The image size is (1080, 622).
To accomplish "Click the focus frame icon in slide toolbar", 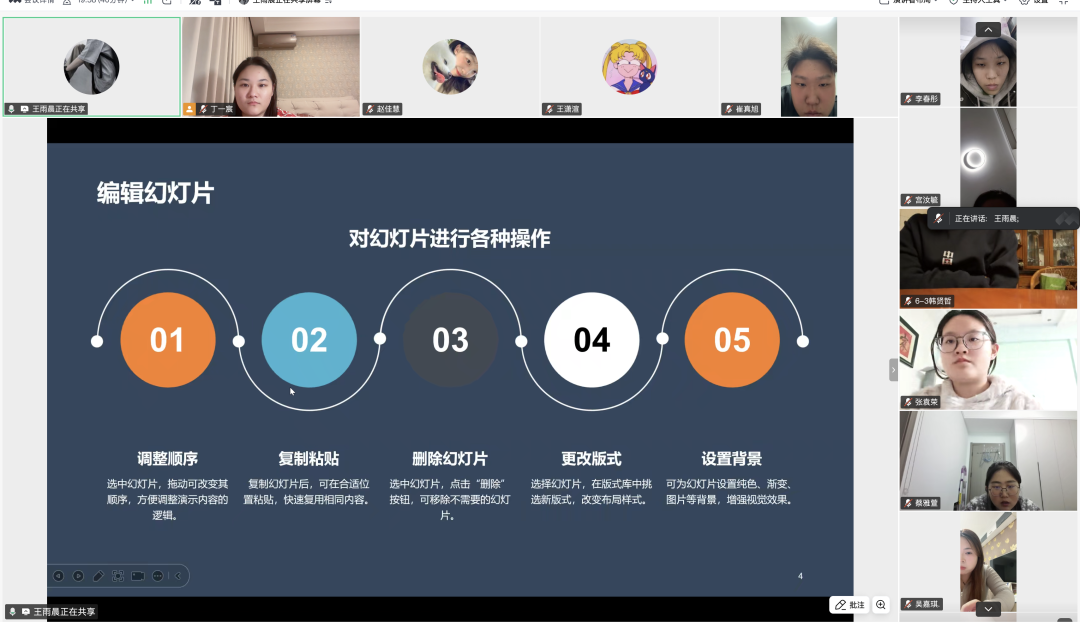I will click(x=118, y=576).
